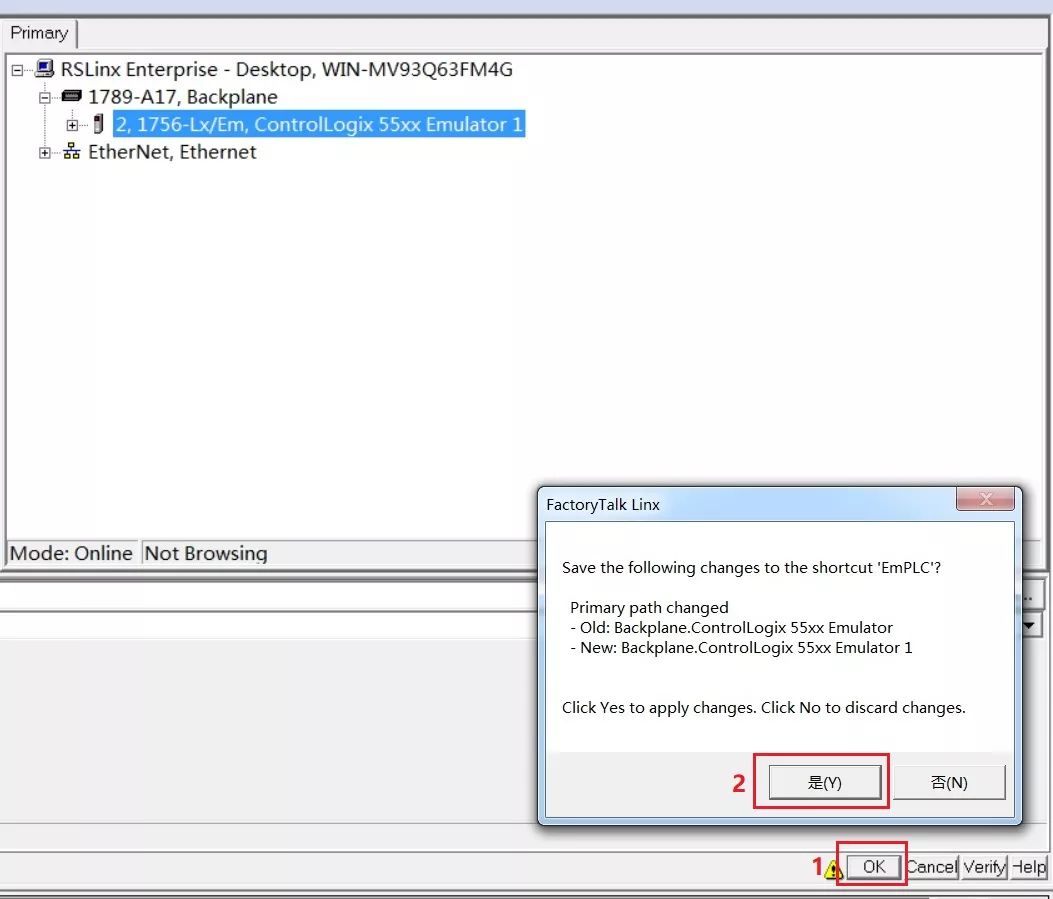Click 'Click Yes to apply changes' text

(x=764, y=708)
